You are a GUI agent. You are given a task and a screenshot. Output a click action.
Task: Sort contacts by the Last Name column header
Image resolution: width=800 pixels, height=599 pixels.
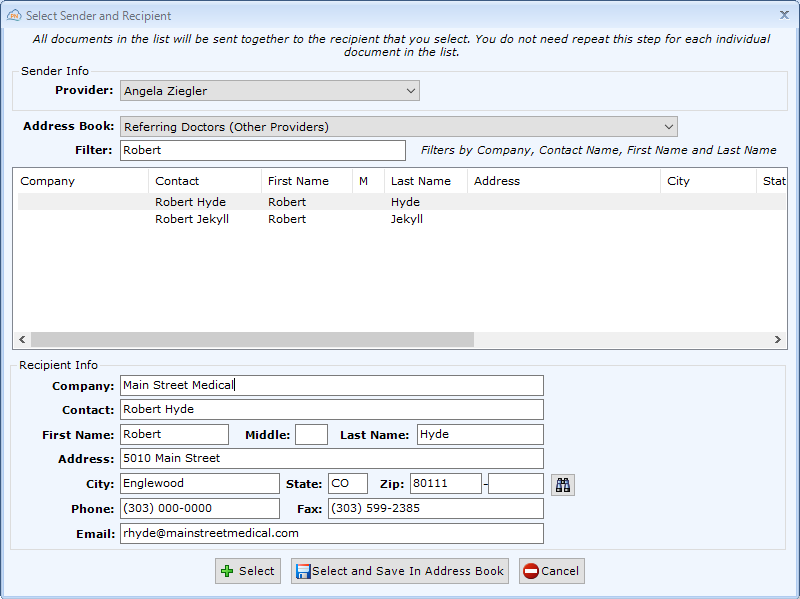click(x=418, y=181)
